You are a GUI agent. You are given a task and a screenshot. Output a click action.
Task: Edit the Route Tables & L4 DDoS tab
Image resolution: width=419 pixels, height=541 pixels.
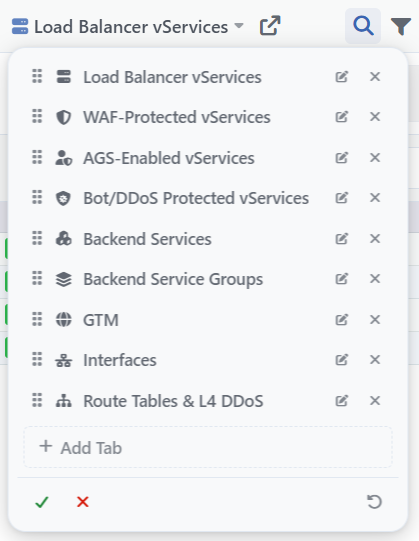tap(341, 401)
